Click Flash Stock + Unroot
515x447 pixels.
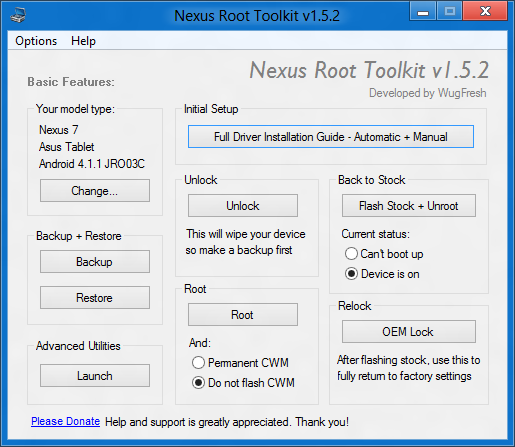click(x=409, y=206)
